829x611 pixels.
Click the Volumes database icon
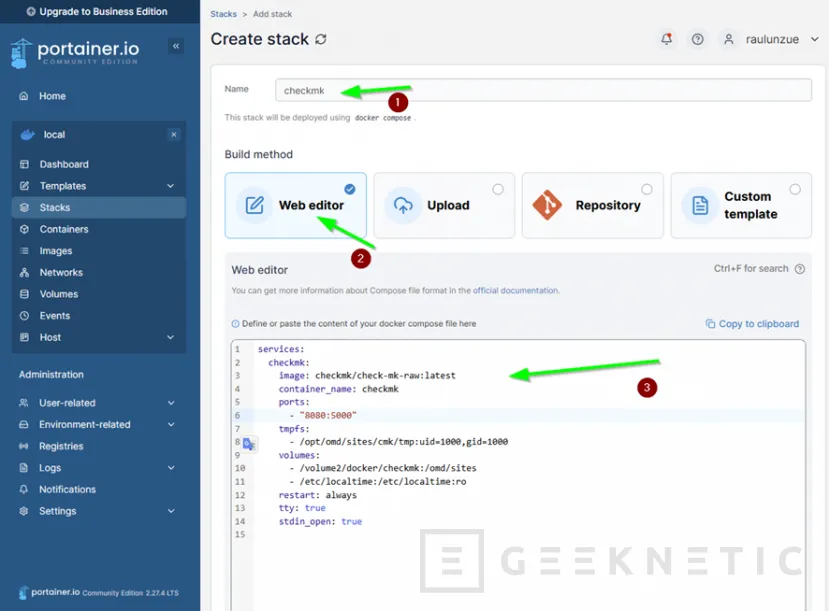(24, 294)
